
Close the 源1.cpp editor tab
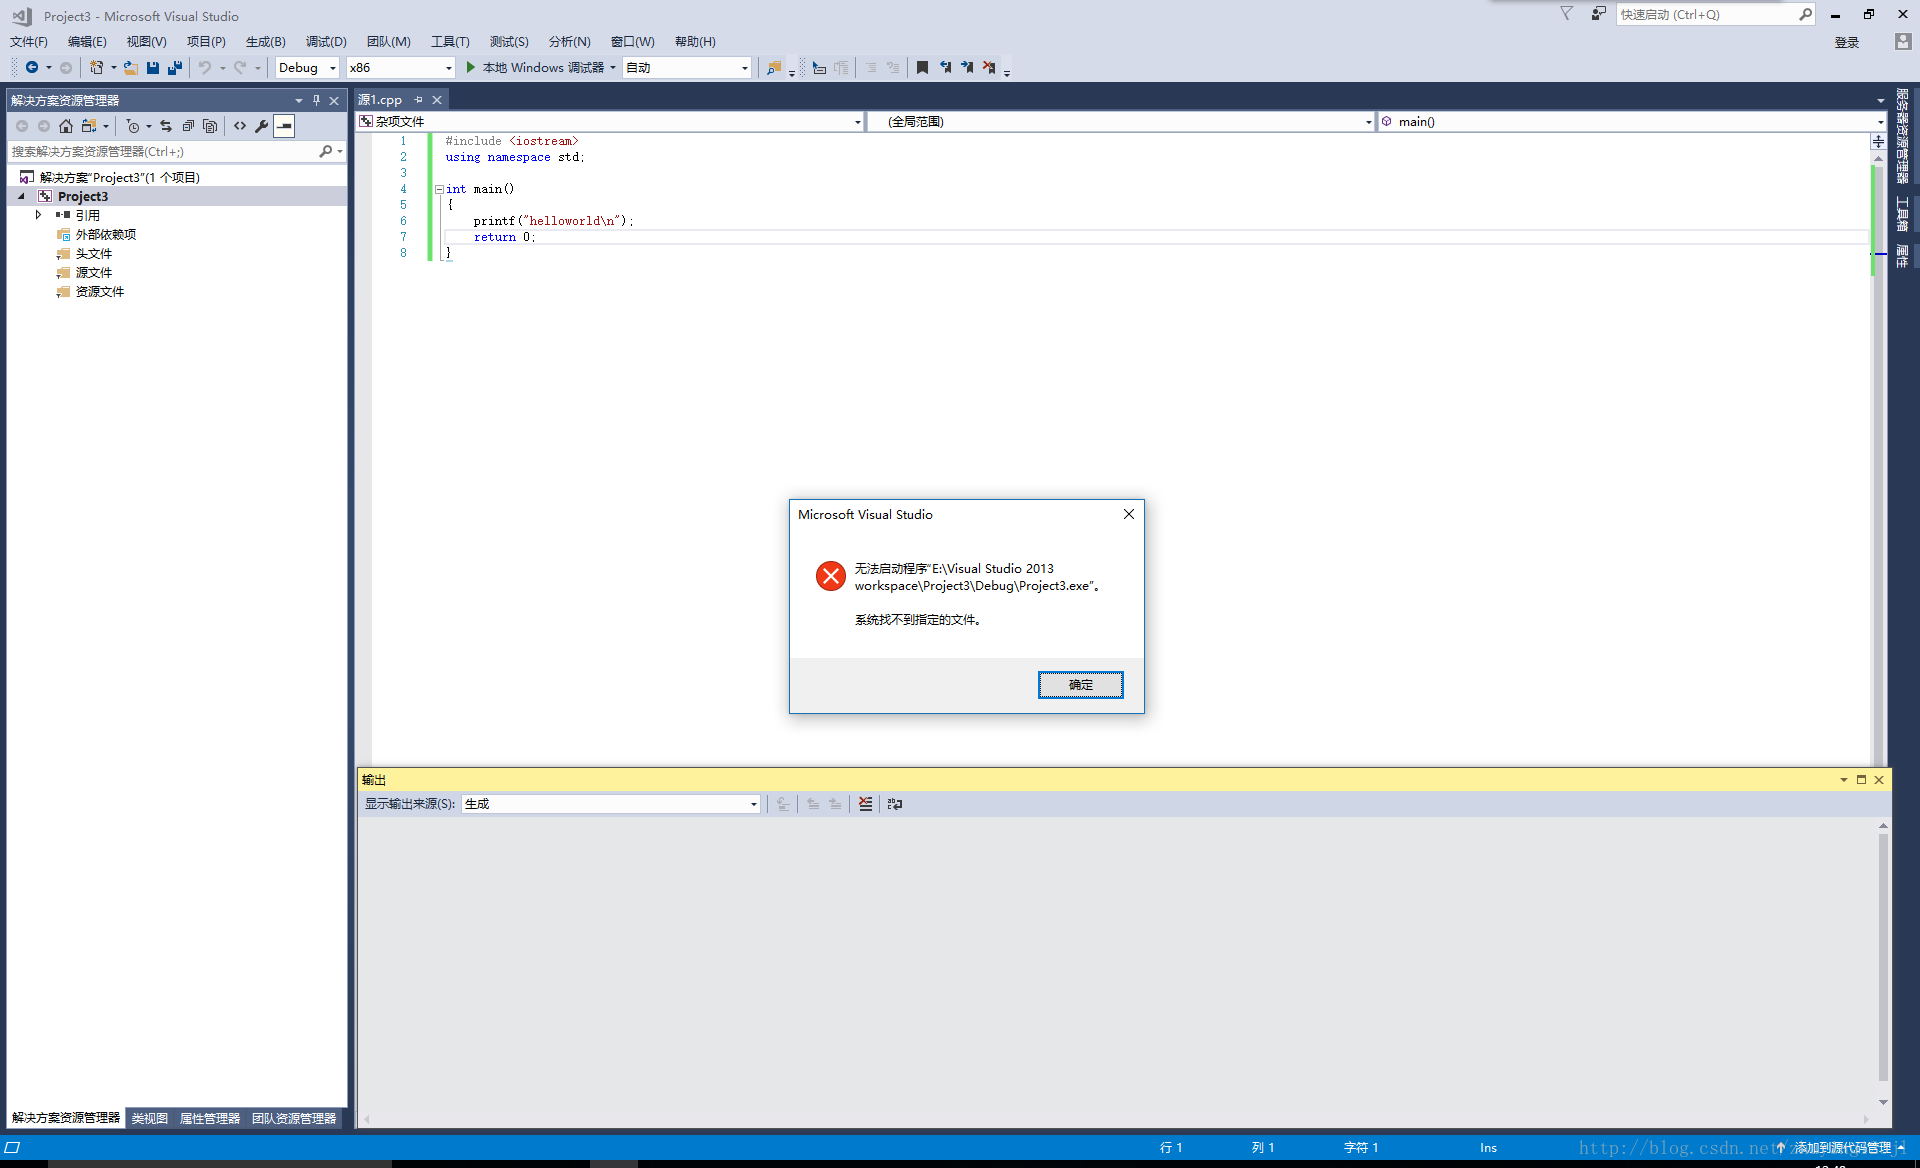pyautogui.click(x=437, y=100)
